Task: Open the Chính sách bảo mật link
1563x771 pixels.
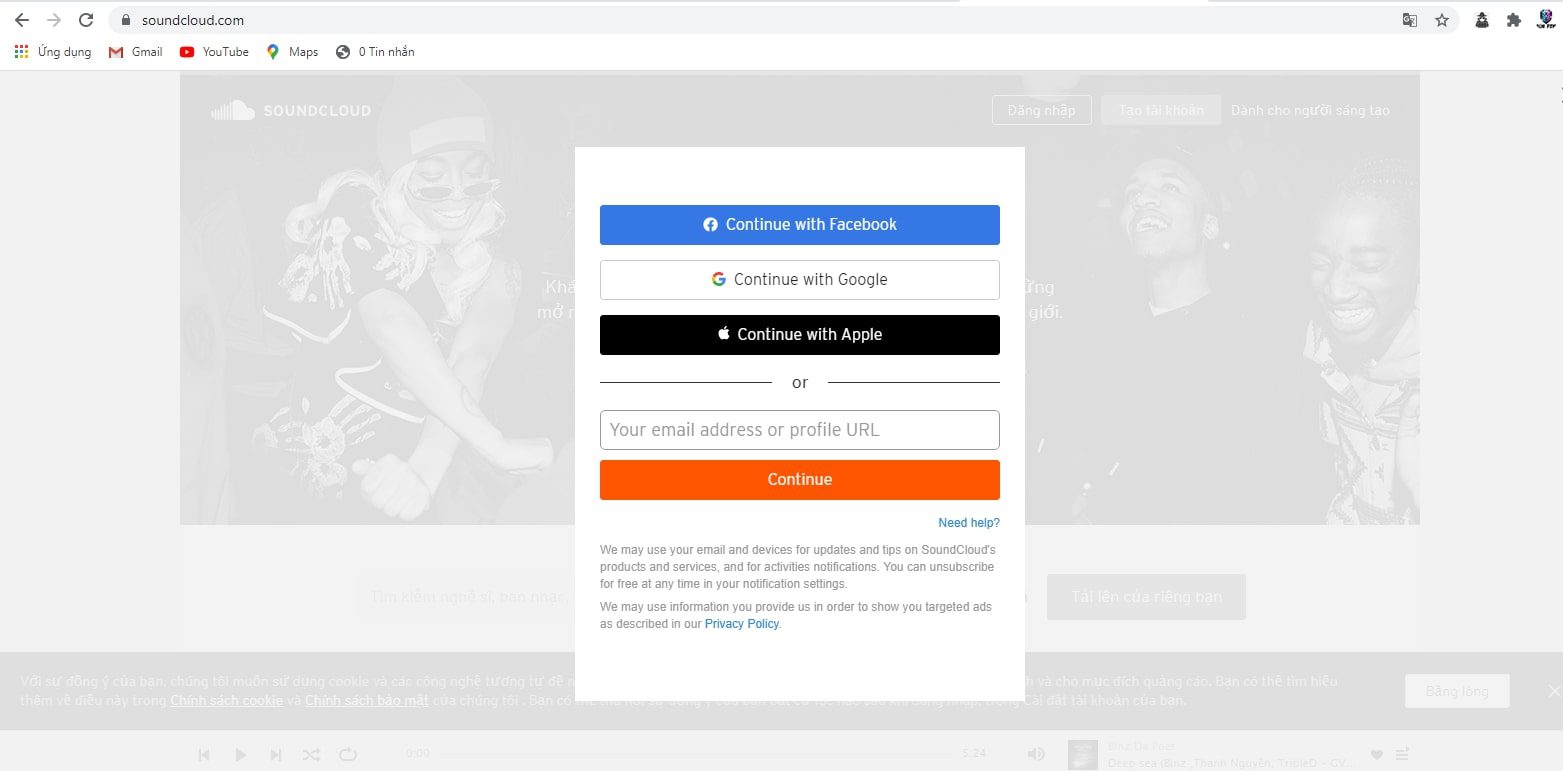Action: click(x=367, y=700)
